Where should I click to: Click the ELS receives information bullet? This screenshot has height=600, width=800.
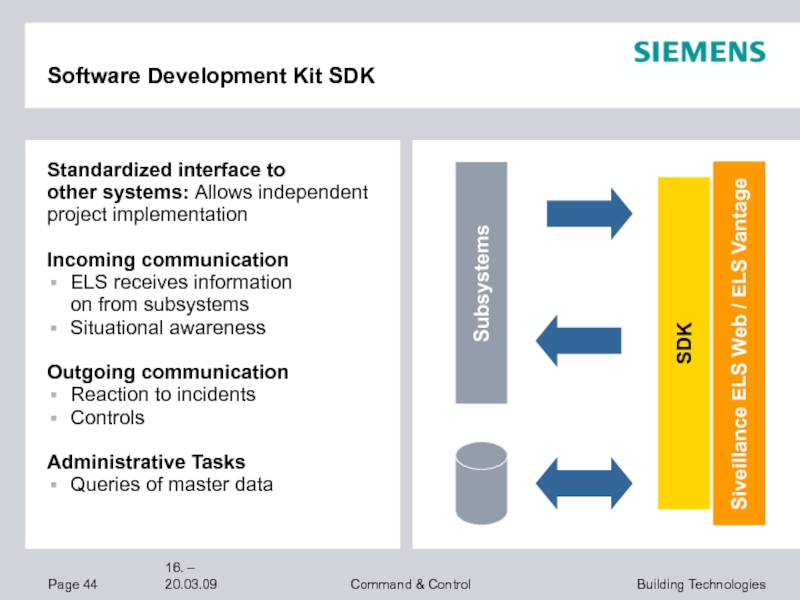181,293
